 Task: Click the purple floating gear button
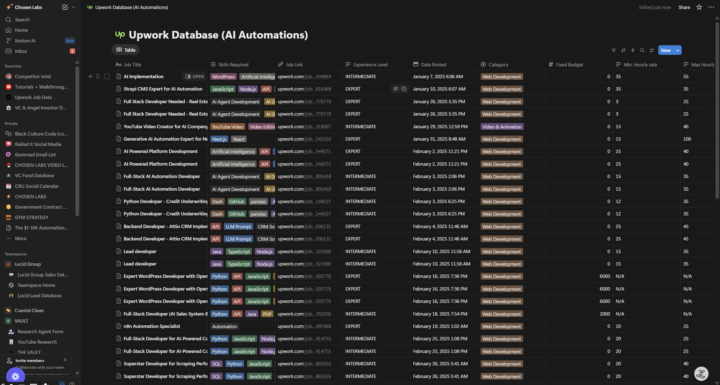tap(15, 376)
